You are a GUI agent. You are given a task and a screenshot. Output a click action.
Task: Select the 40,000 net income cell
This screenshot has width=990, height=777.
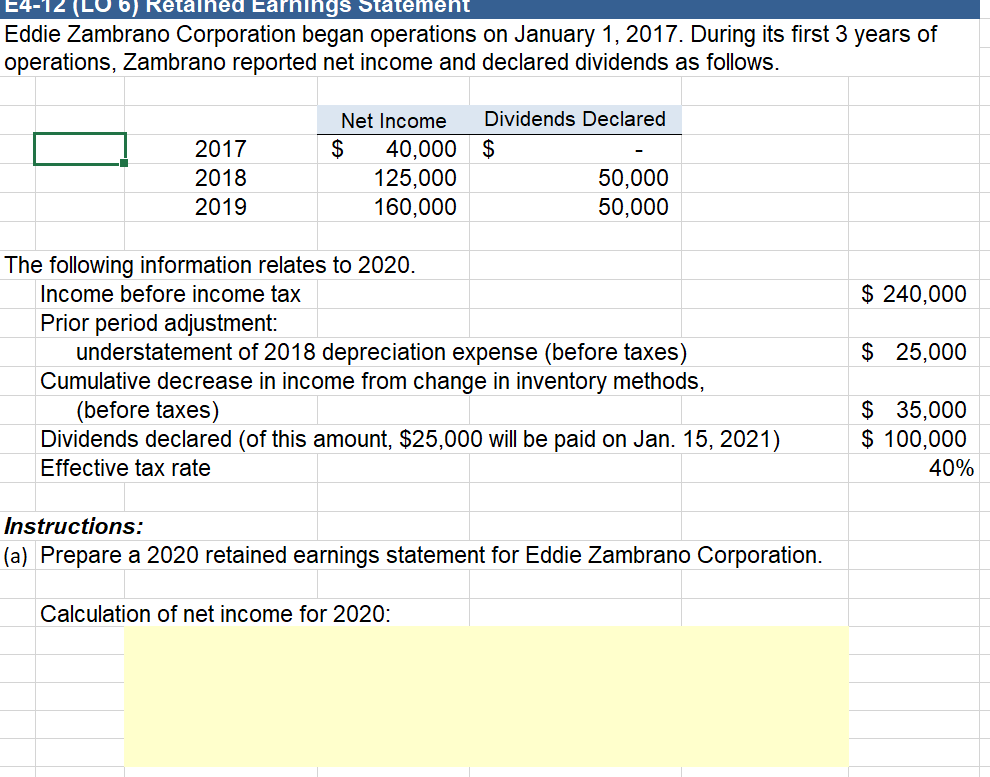coord(393,149)
